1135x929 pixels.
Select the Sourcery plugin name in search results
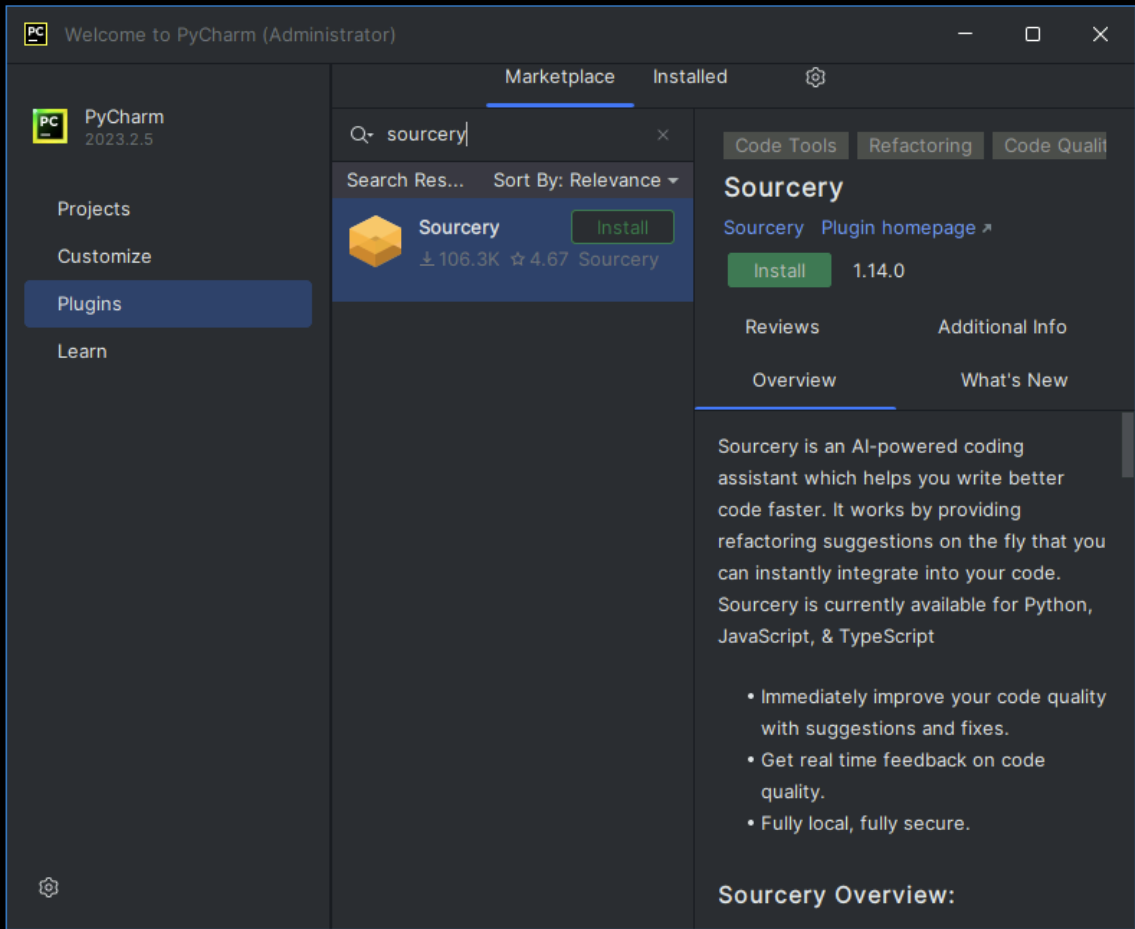point(459,227)
